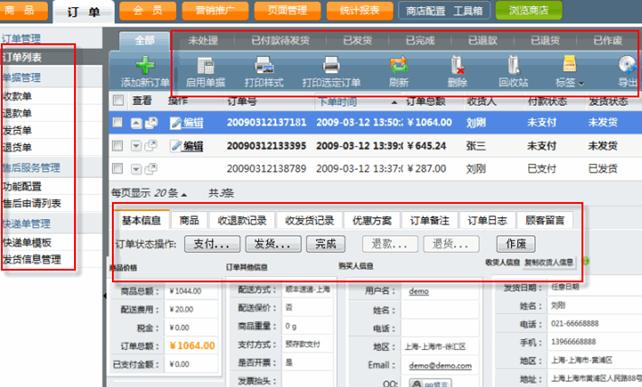Check the box for order 20090312133395

click(x=118, y=145)
